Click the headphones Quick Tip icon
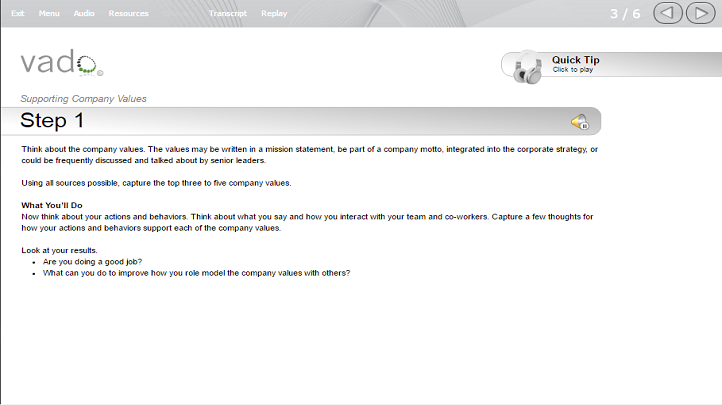722x405 pixels. tap(528, 68)
